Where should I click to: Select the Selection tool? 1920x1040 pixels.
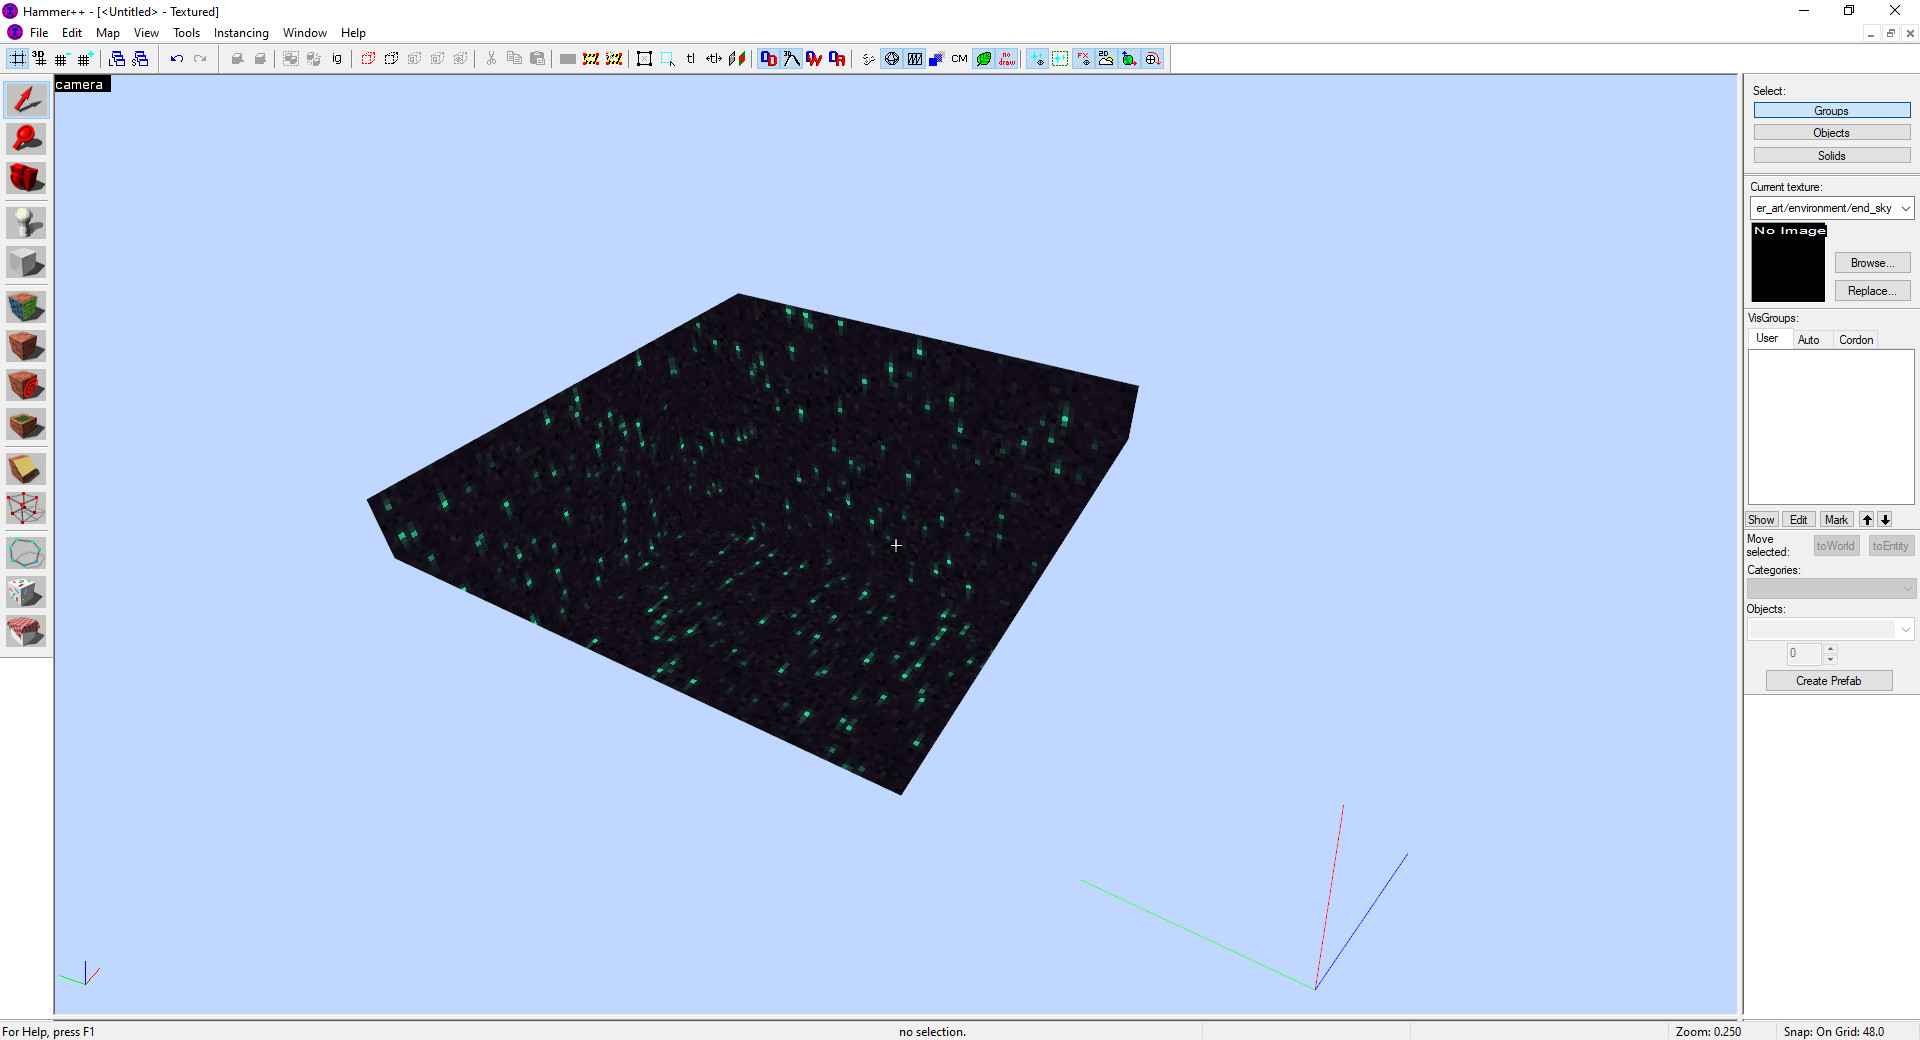point(26,99)
